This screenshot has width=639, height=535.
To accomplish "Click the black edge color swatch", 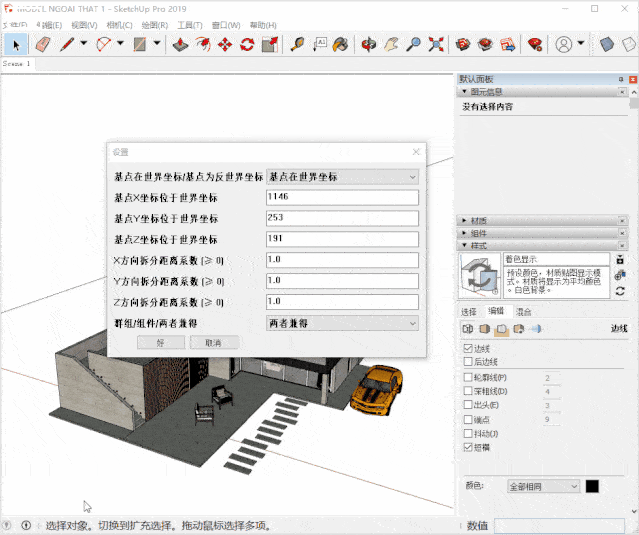I will 592,486.
